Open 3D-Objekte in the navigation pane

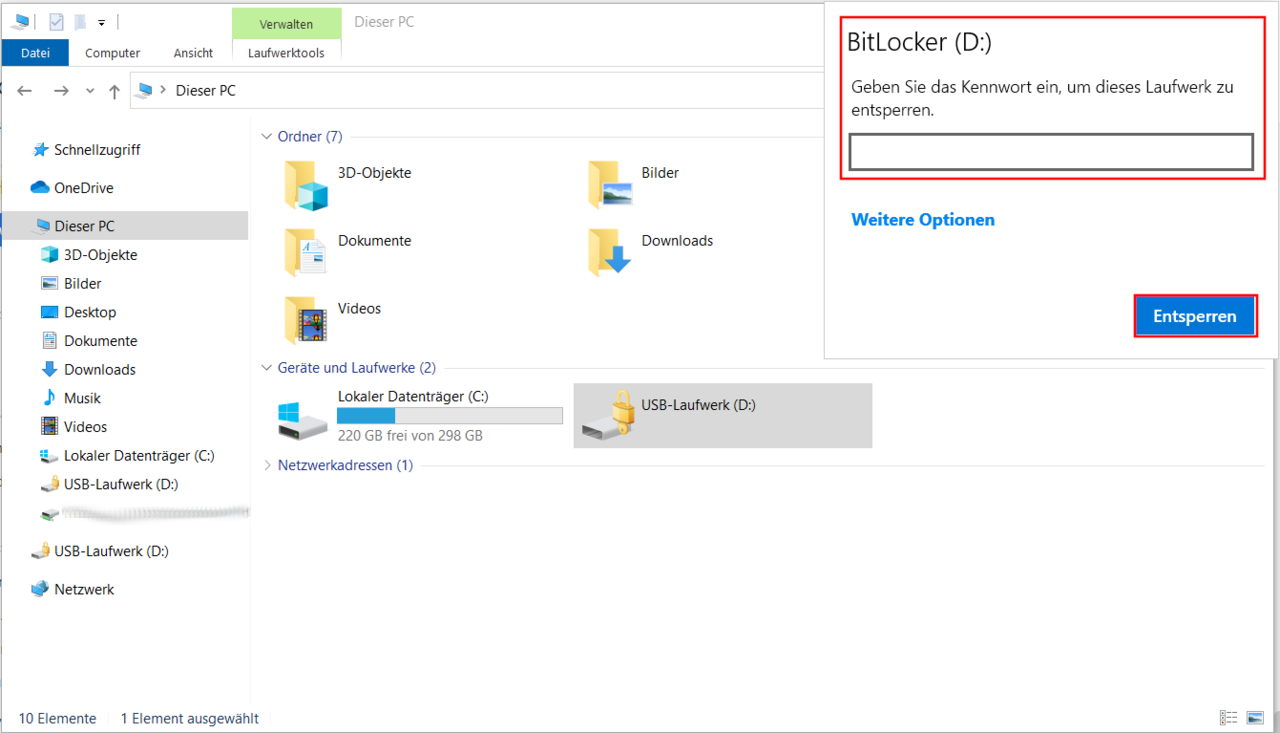100,255
